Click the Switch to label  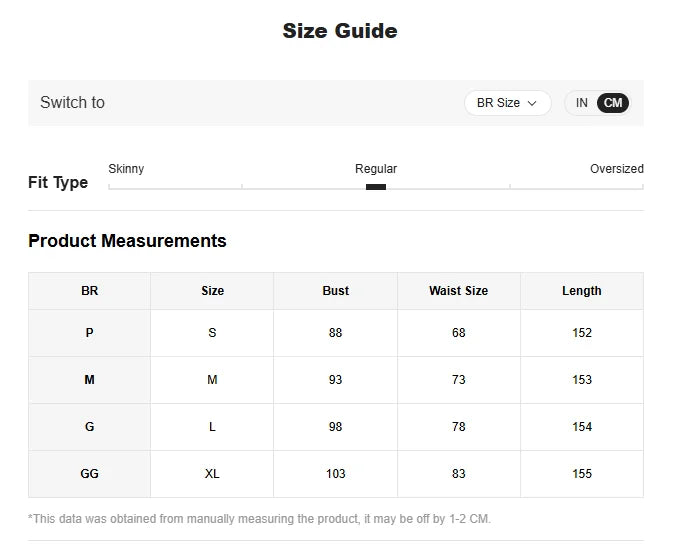pos(73,103)
